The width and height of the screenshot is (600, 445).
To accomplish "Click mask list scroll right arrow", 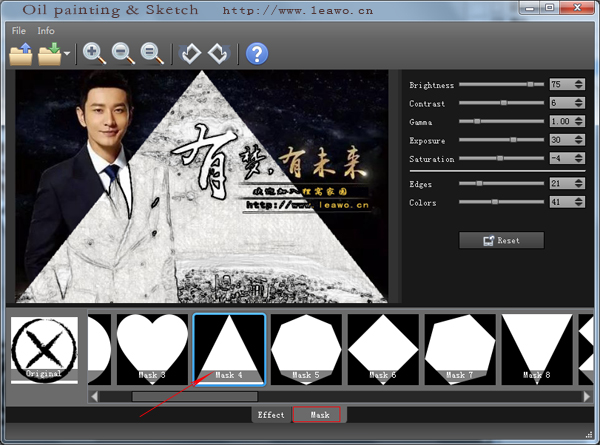I will tap(587, 396).
